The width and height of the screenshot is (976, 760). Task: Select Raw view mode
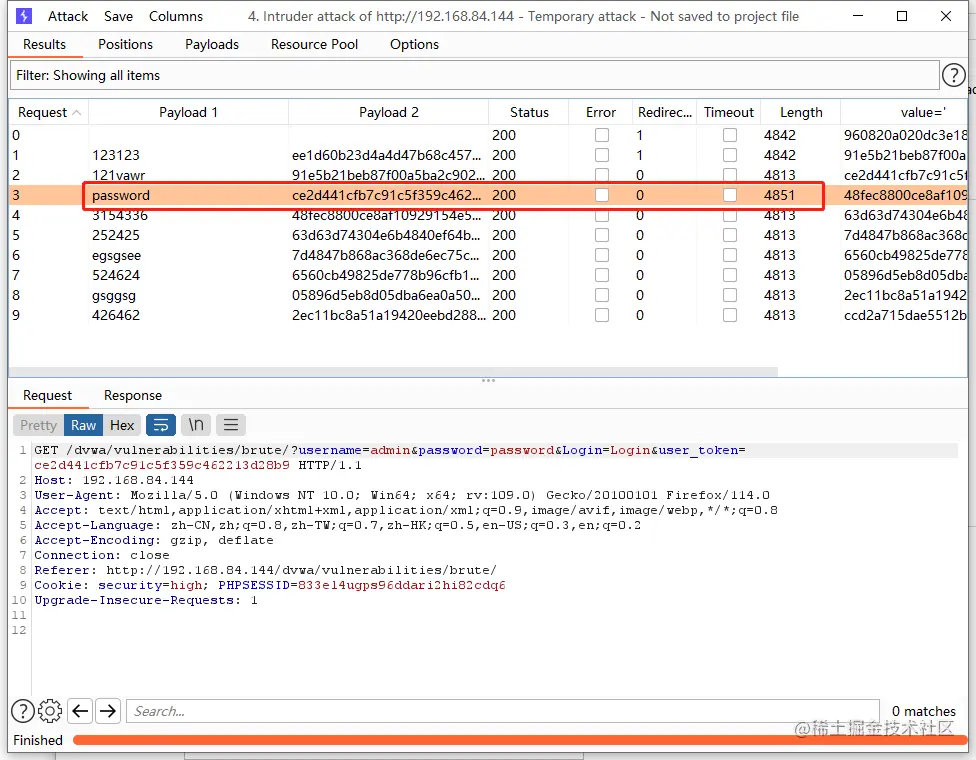coord(83,425)
